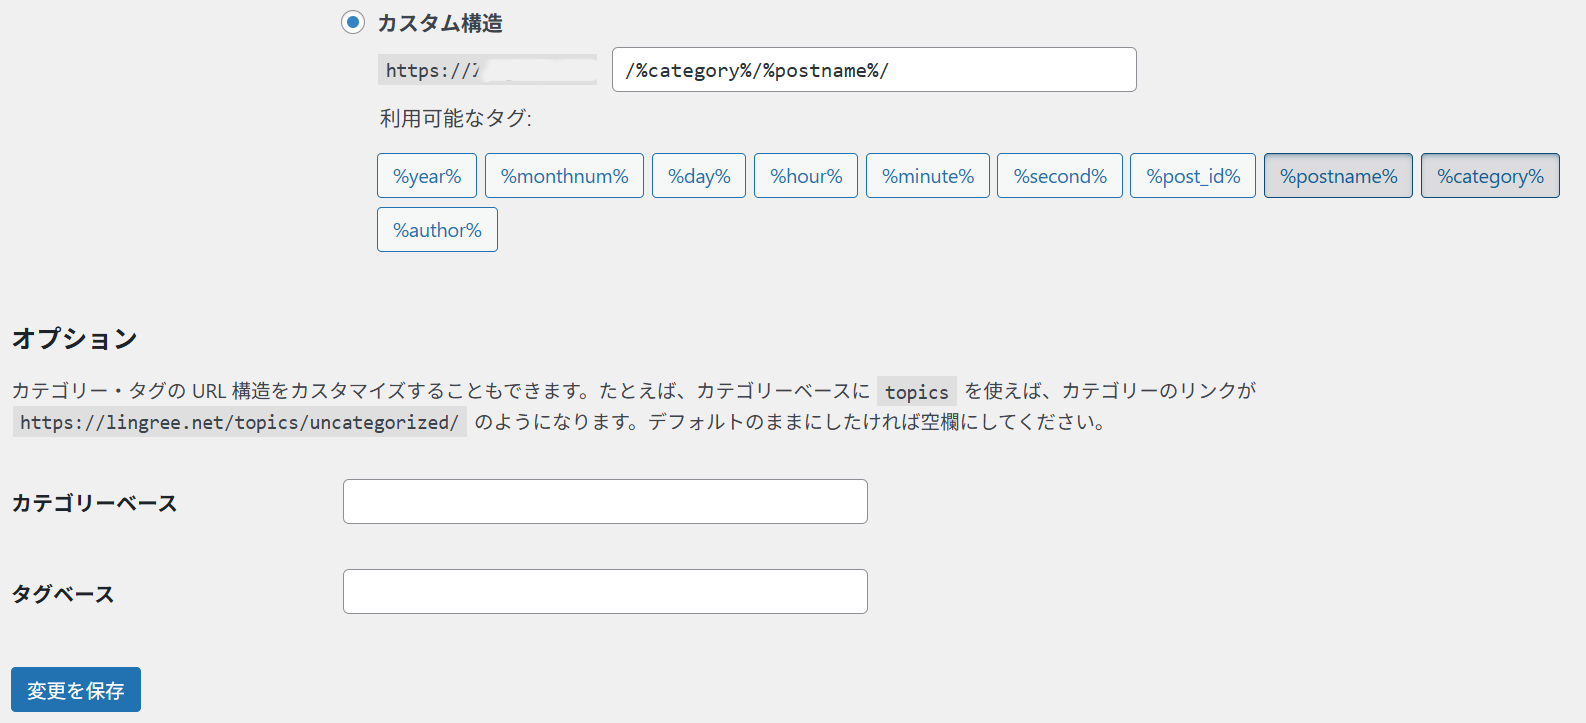1586x723 pixels.
Task: Select the カスタム構造 radio button
Action: tap(353, 22)
